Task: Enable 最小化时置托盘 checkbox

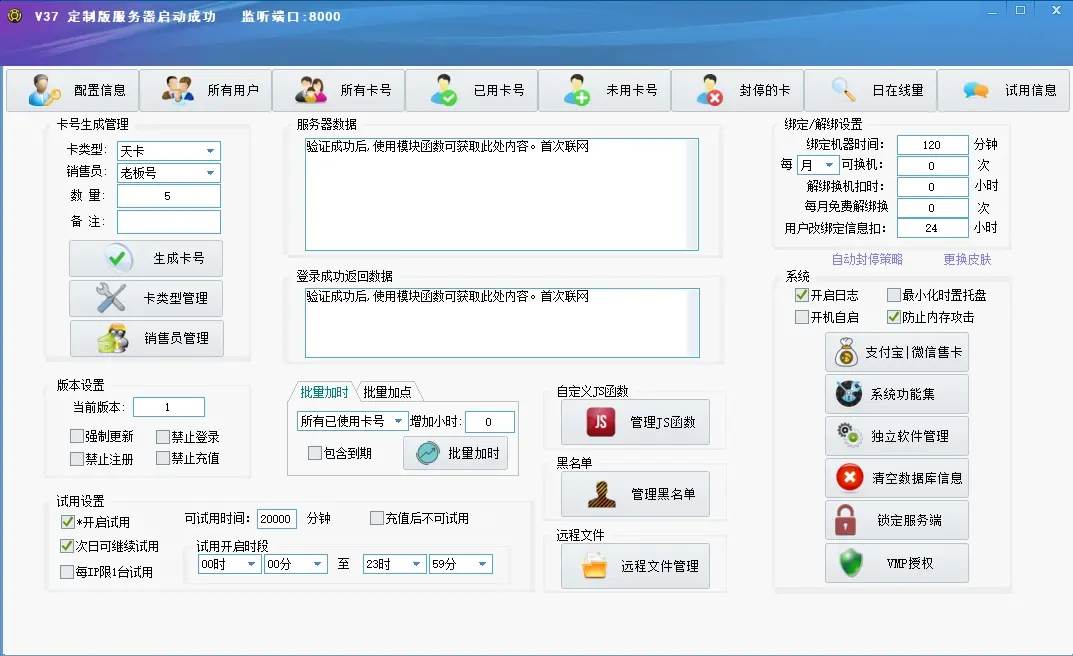Action: (893, 295)
